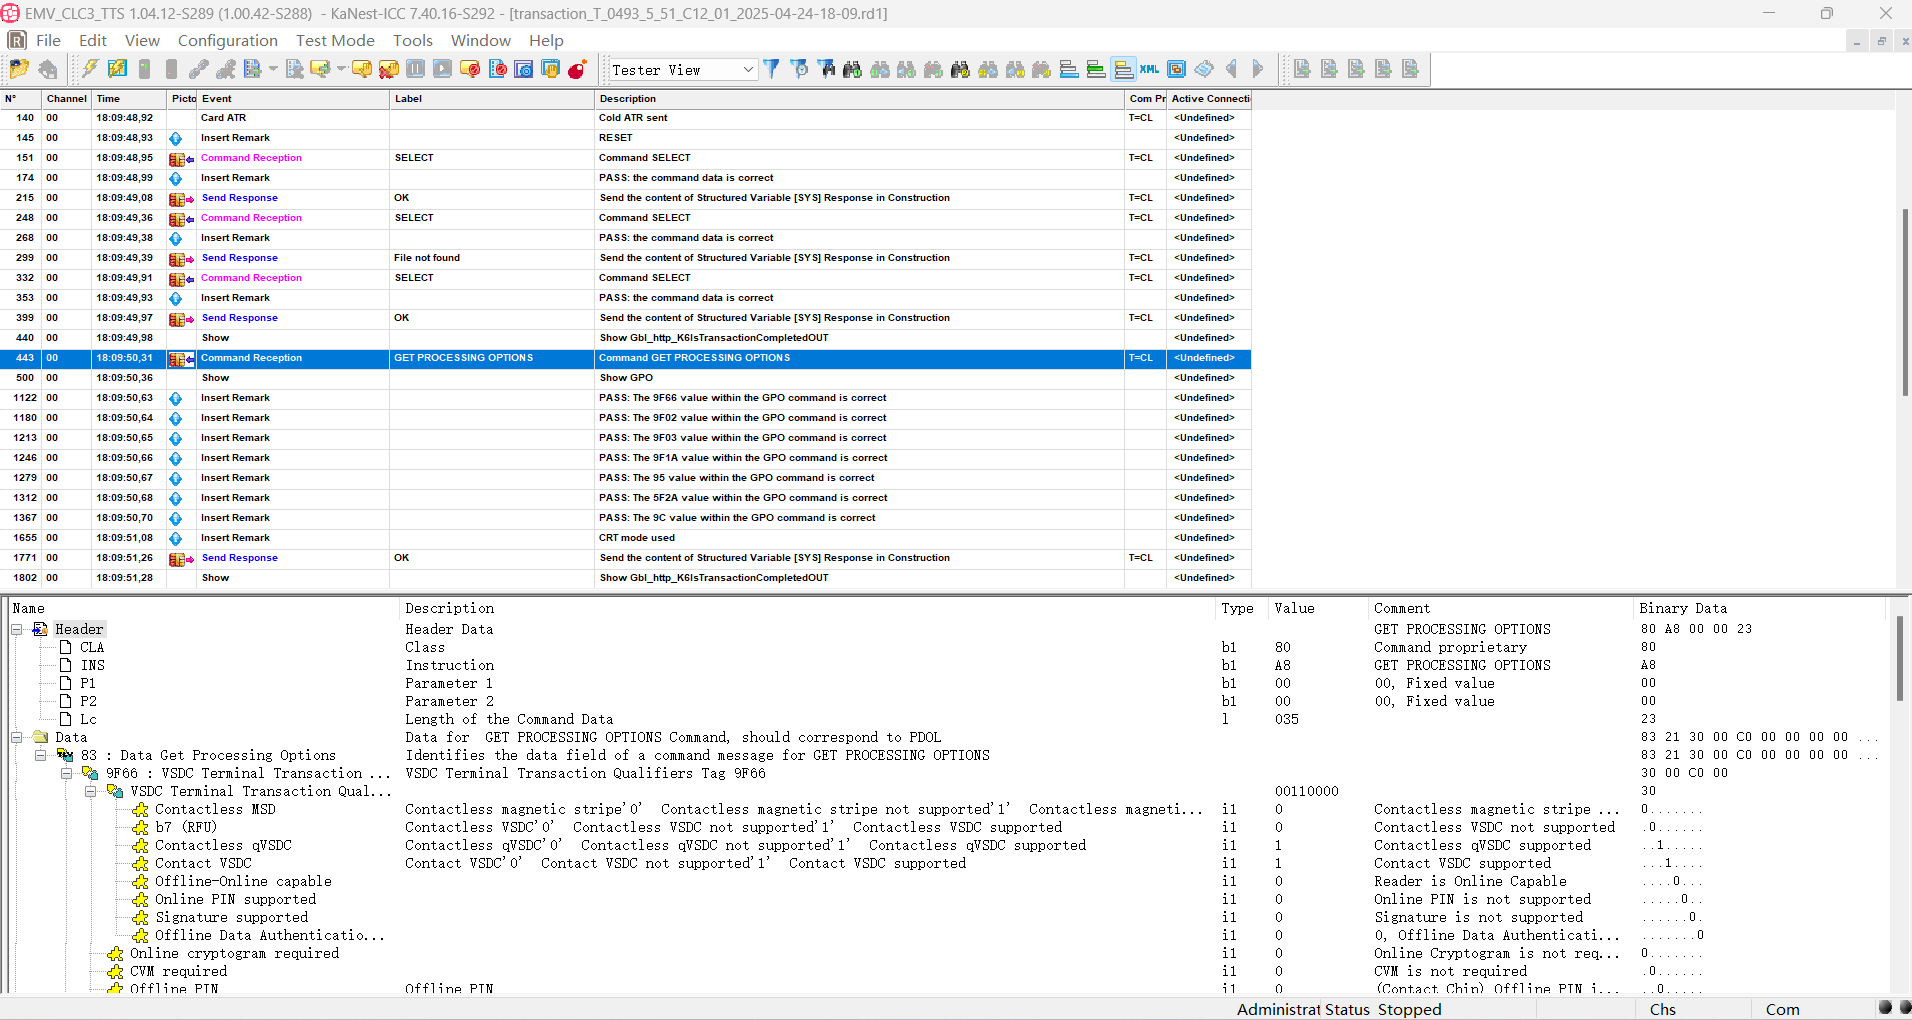1912x1020 pixels.
Task: Click the red bomb toolbar icon
Action: click(x=577, y=69)
